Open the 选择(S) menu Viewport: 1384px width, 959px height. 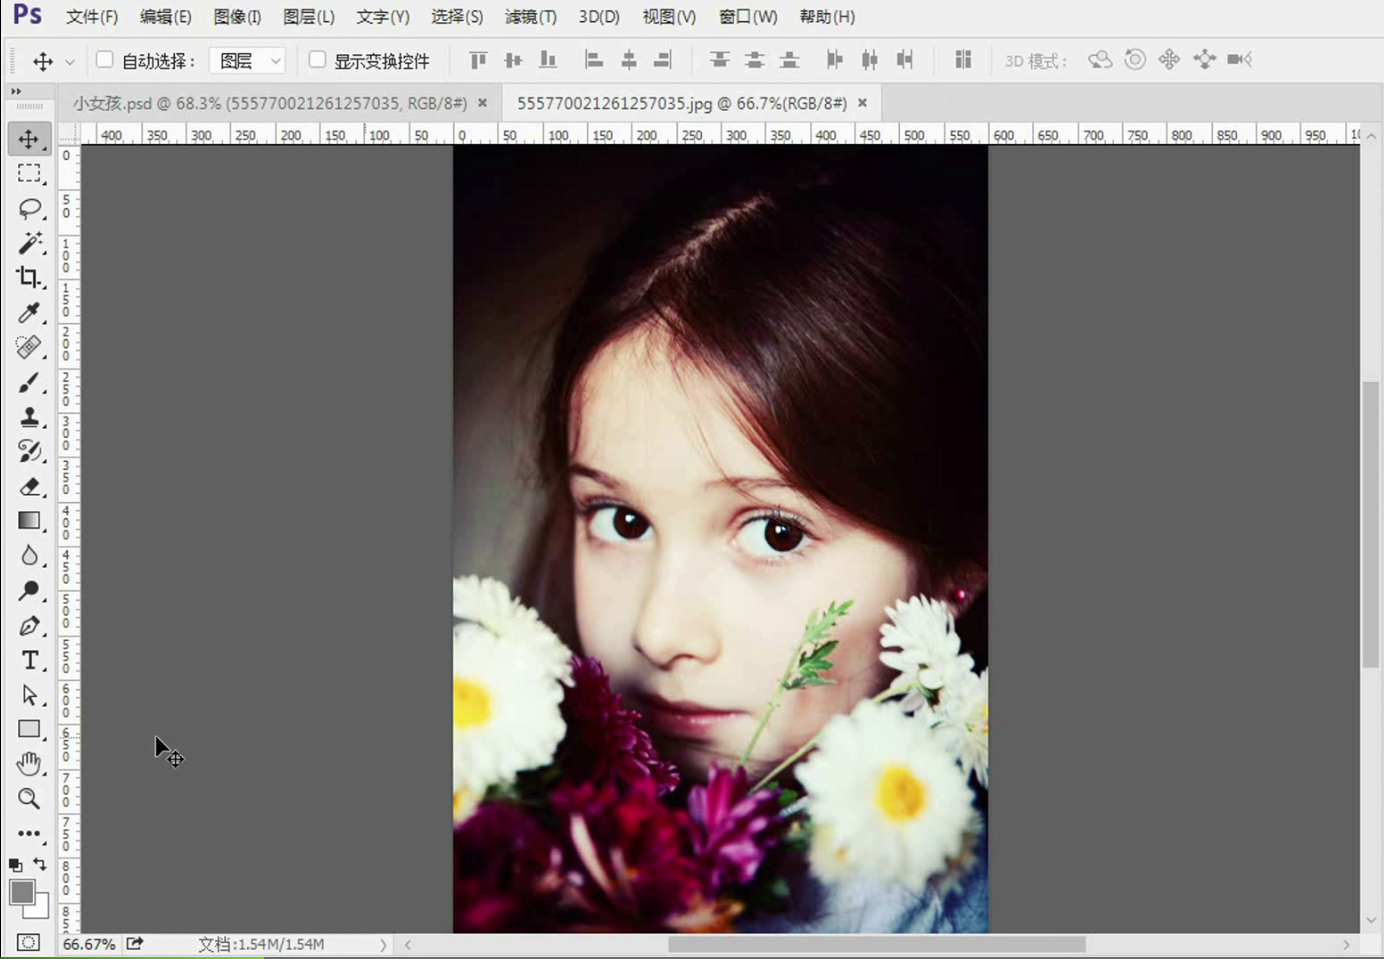[457, 17]
